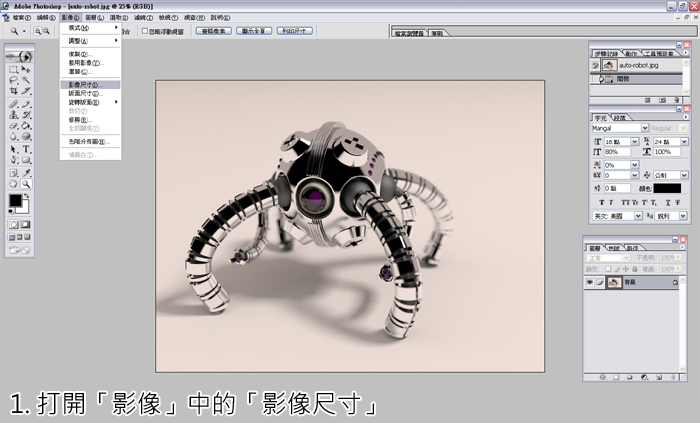Image resolution: width=700 pixels, height=423 pixels.
Task: Open the 英文: 美國 language dropdown
Action: point(638,216)
